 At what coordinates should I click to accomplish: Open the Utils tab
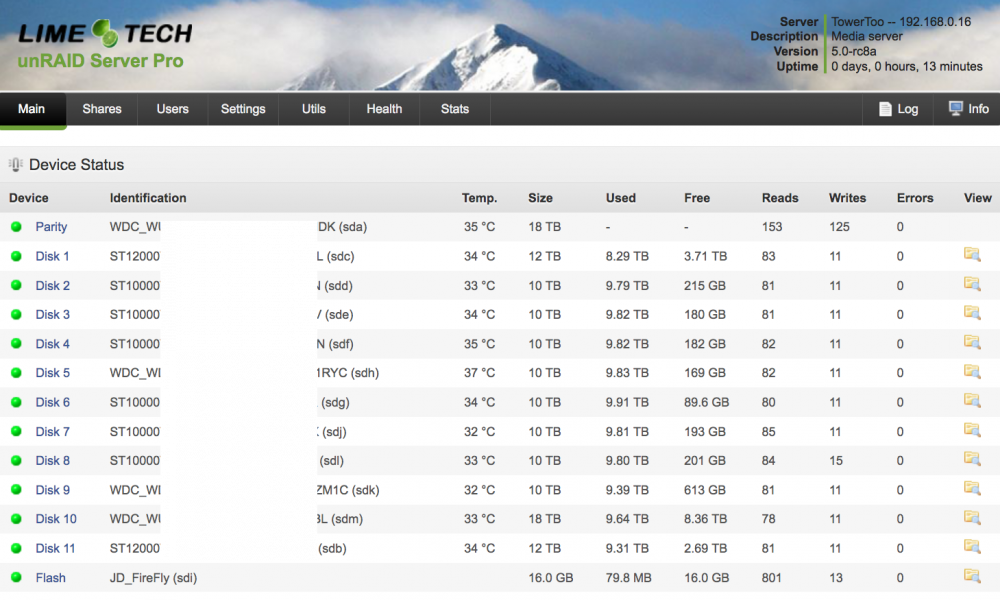pos(314,109)
